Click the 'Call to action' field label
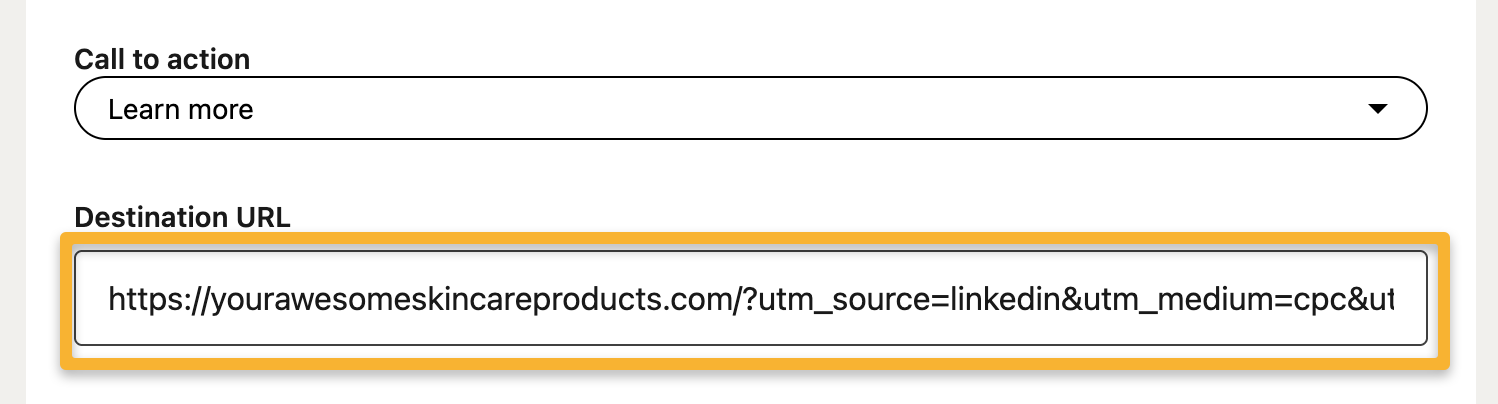This screenshot has height=404, width=1498. coord(162,59)
